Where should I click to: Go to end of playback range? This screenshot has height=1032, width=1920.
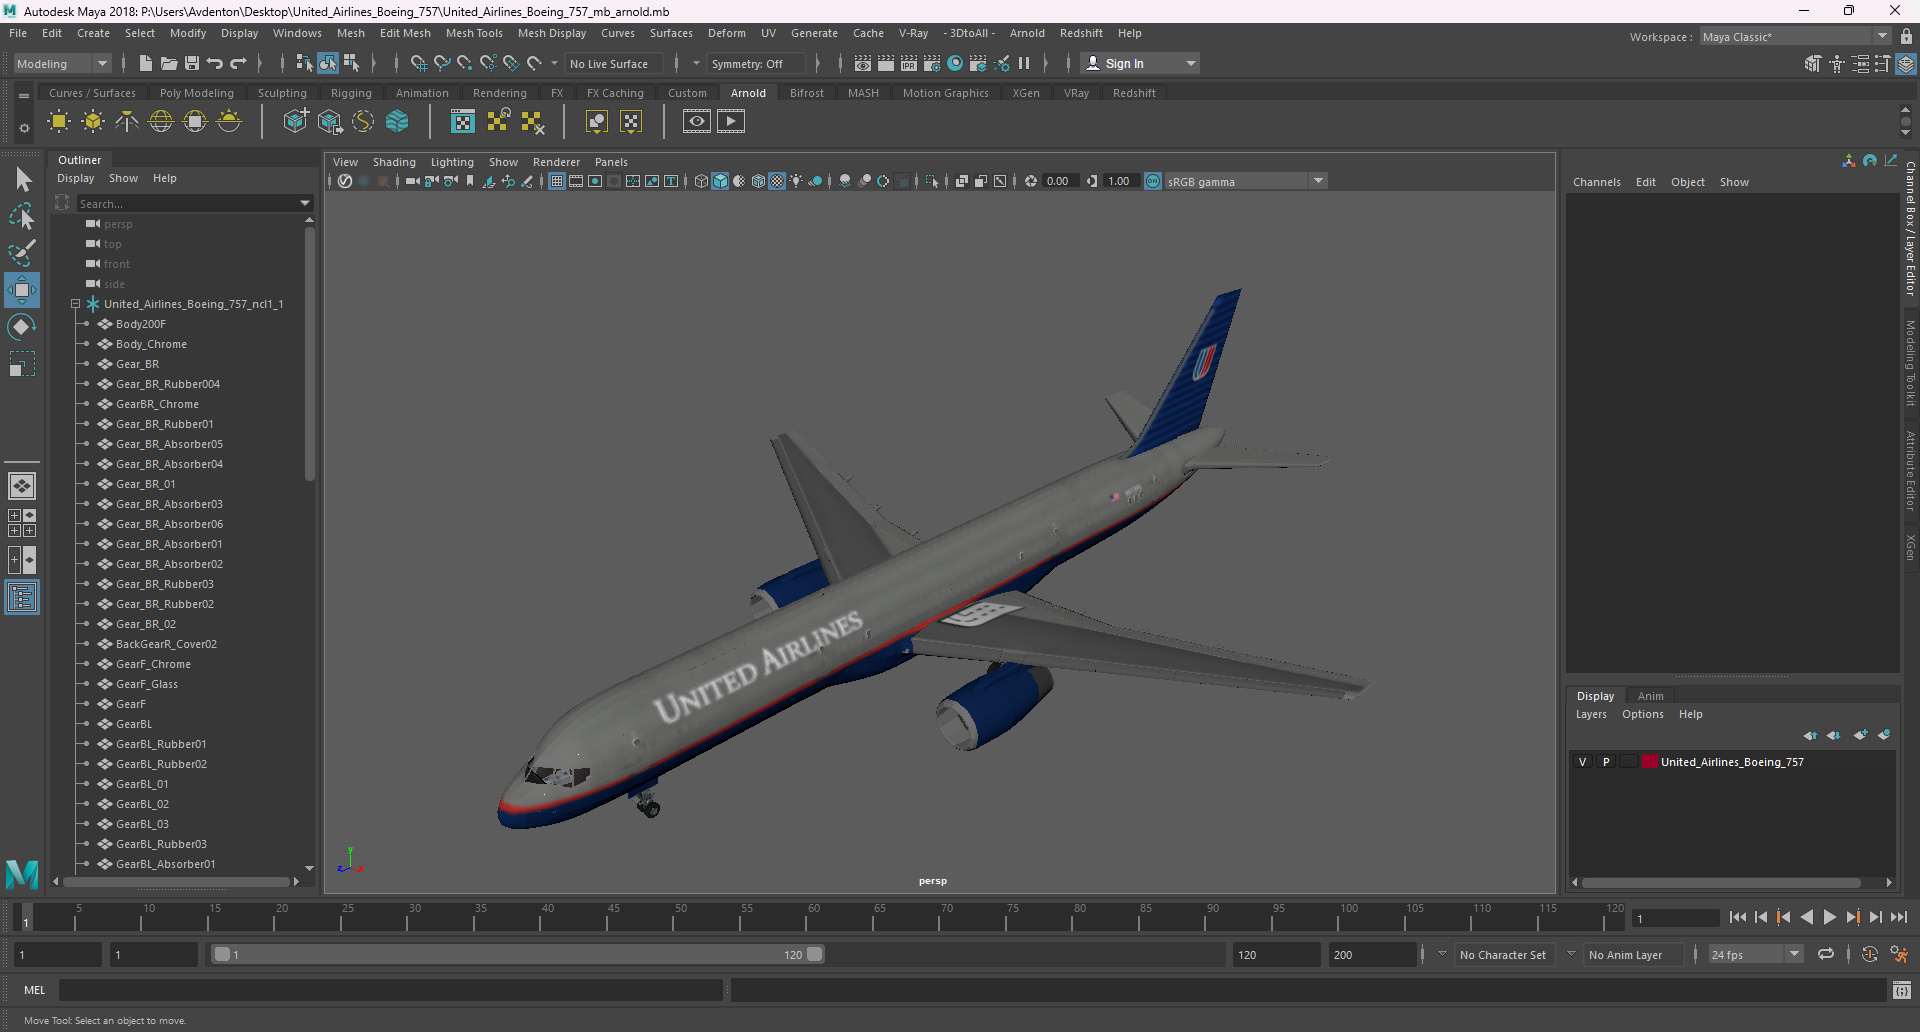click(x=1899, y=917)
